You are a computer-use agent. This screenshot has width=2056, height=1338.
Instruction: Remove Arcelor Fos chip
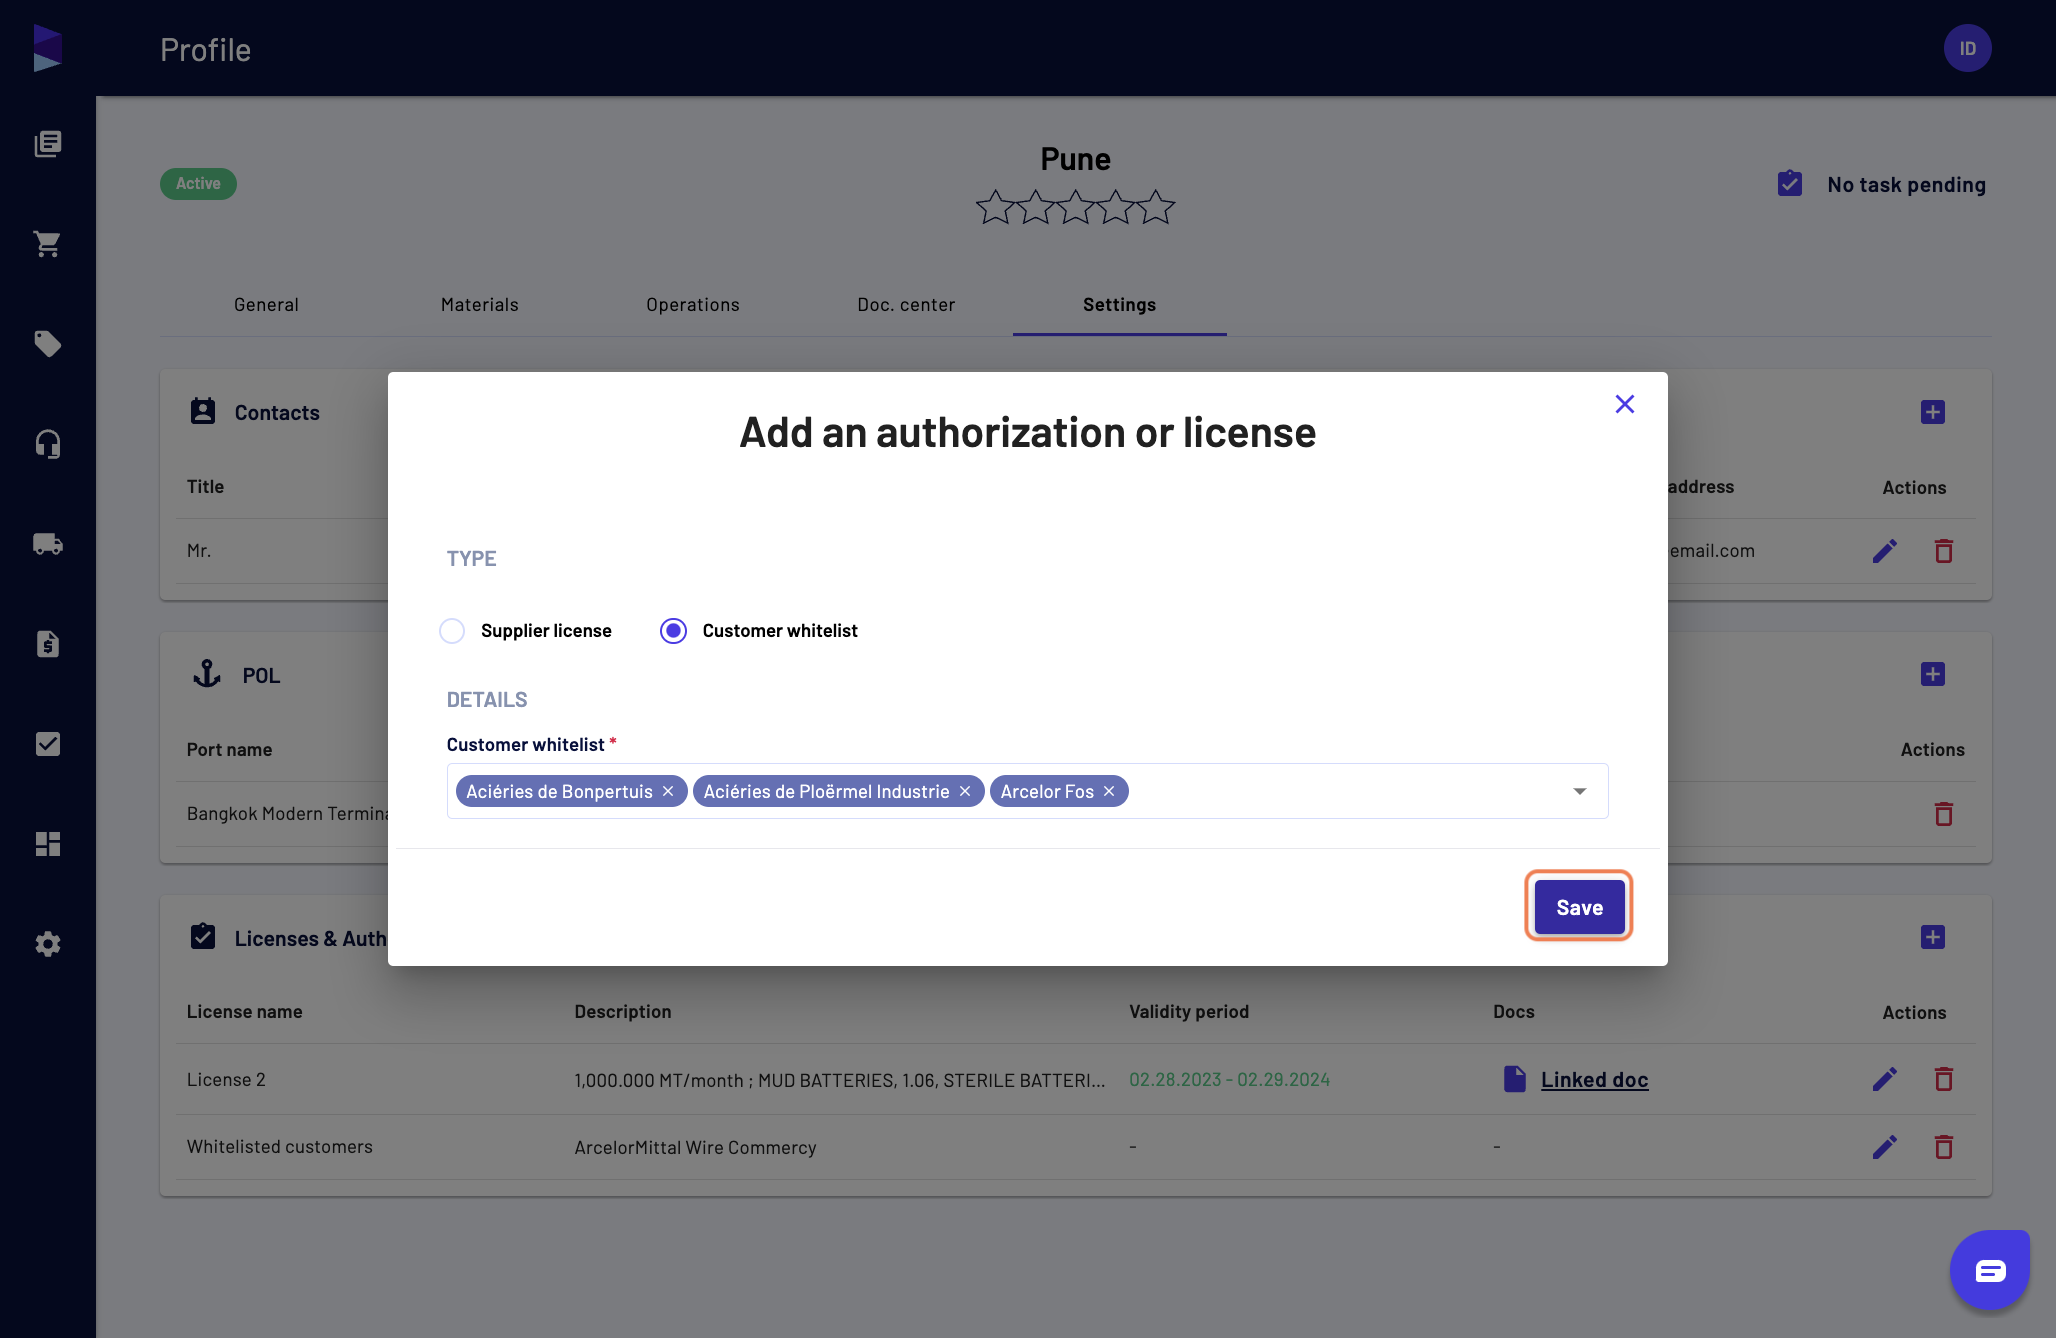pos(1109,791)
